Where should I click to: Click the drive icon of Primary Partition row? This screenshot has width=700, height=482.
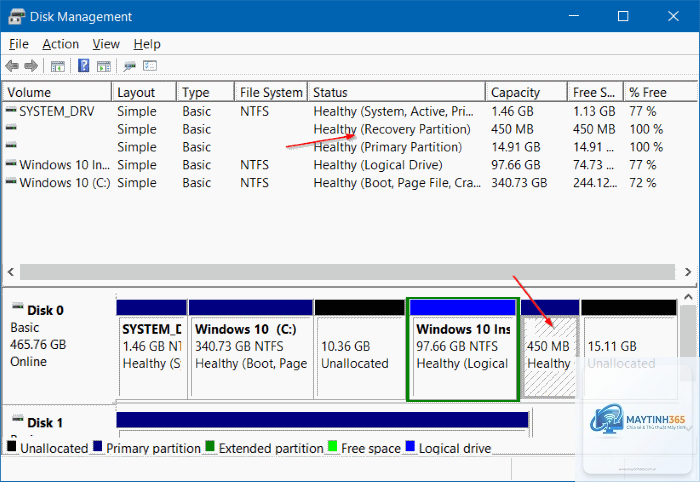click(11, 145)
